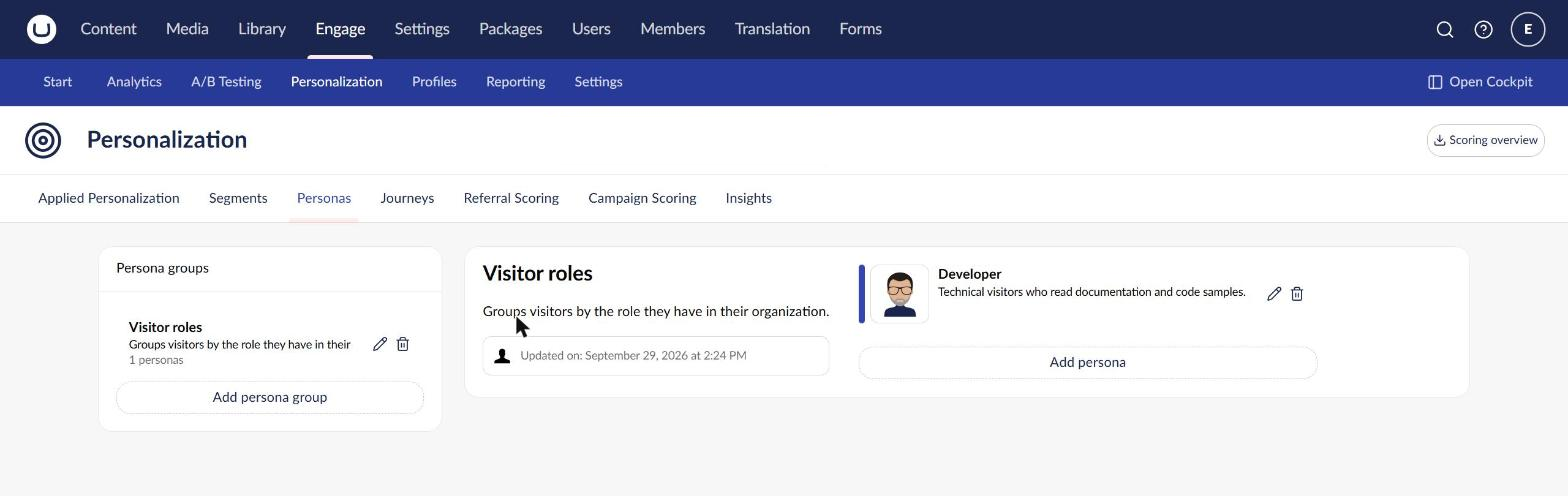The width and height of the screenshot is (1568, 496).
Task: Open the help question mark icon
Action: (1484, 30)
